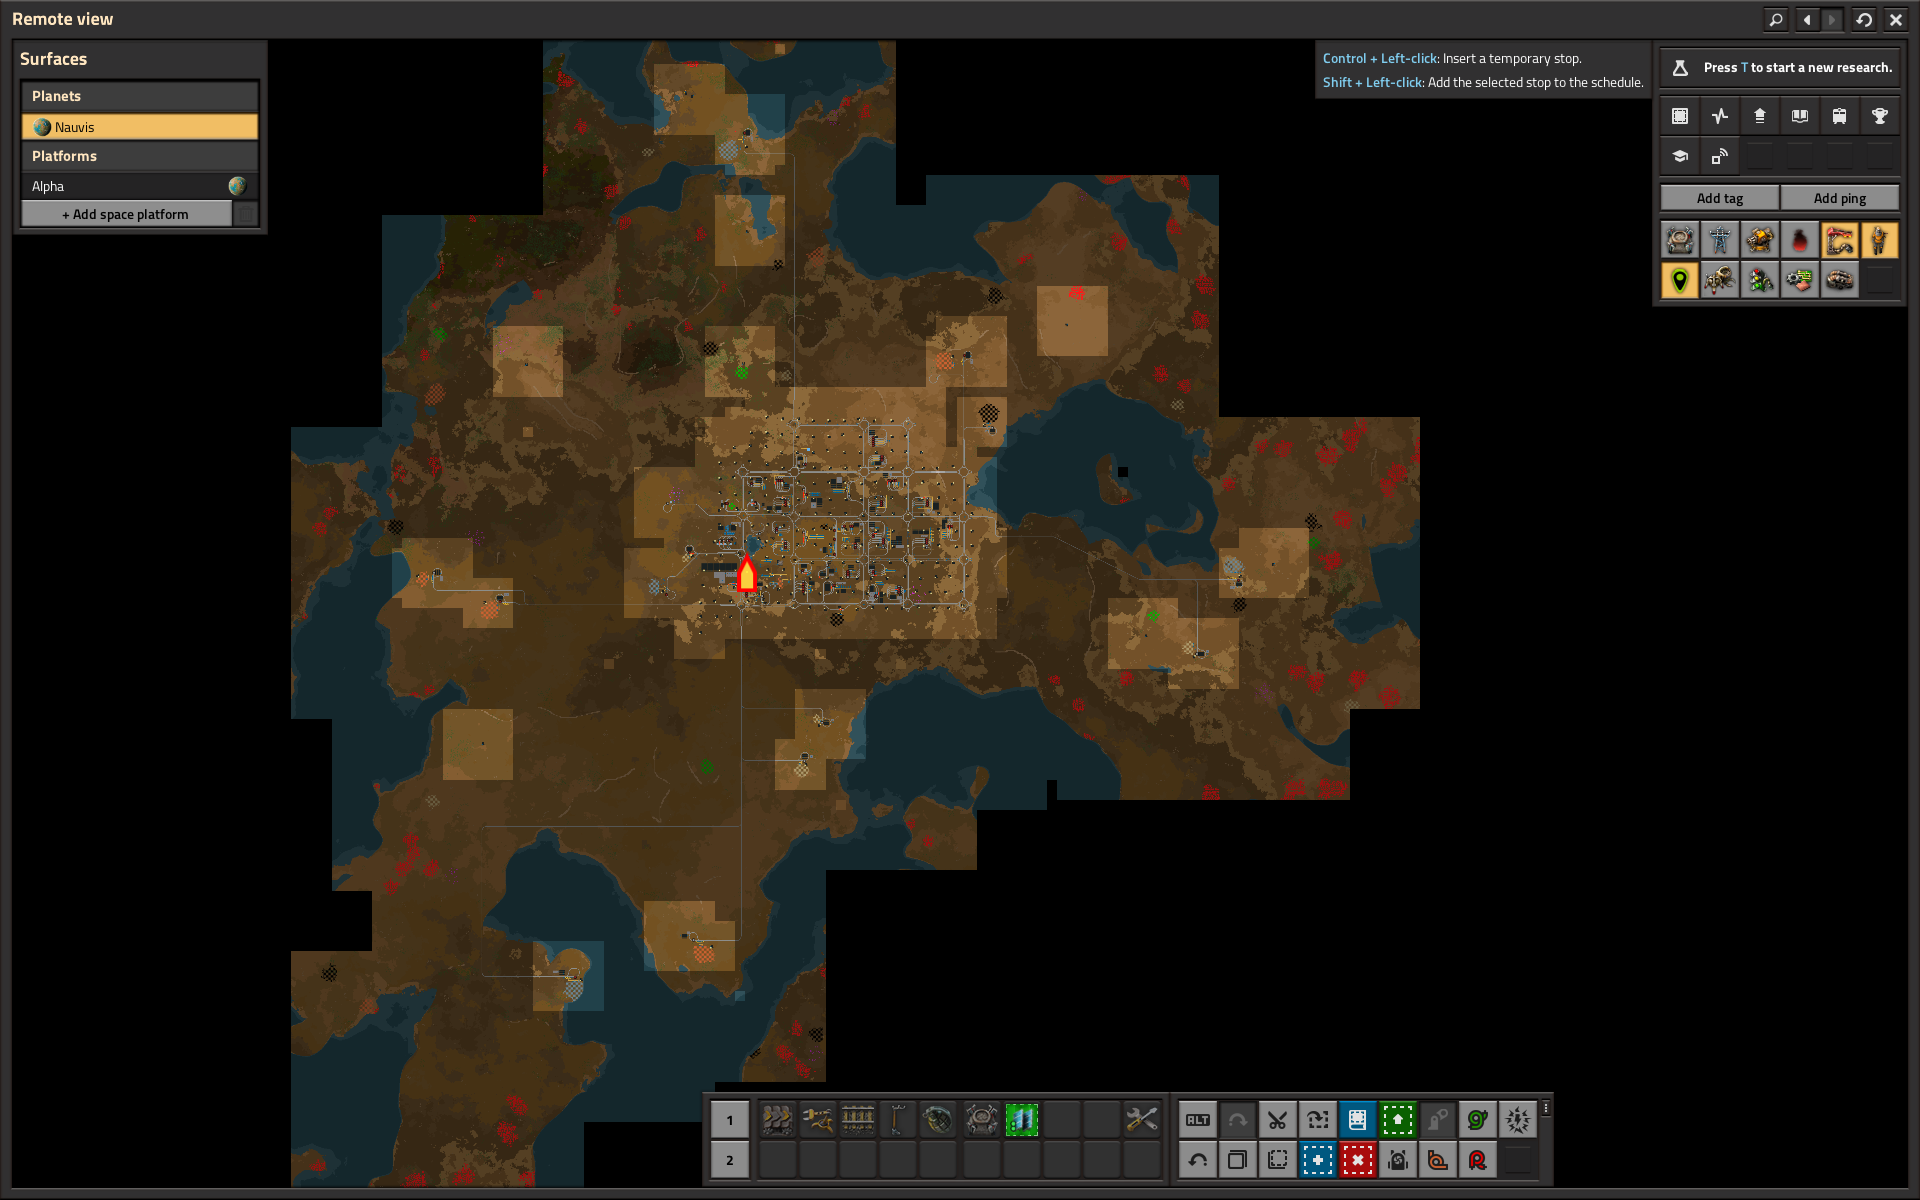Open Factoriopedia open-book icon
The image size is (1920, 1200).
(1800, 116)
